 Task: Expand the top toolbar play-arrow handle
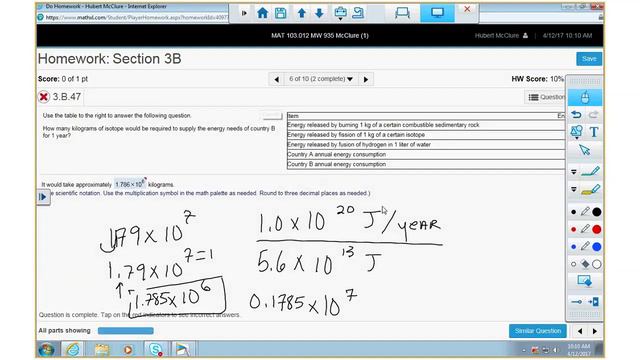click(244, 13)
